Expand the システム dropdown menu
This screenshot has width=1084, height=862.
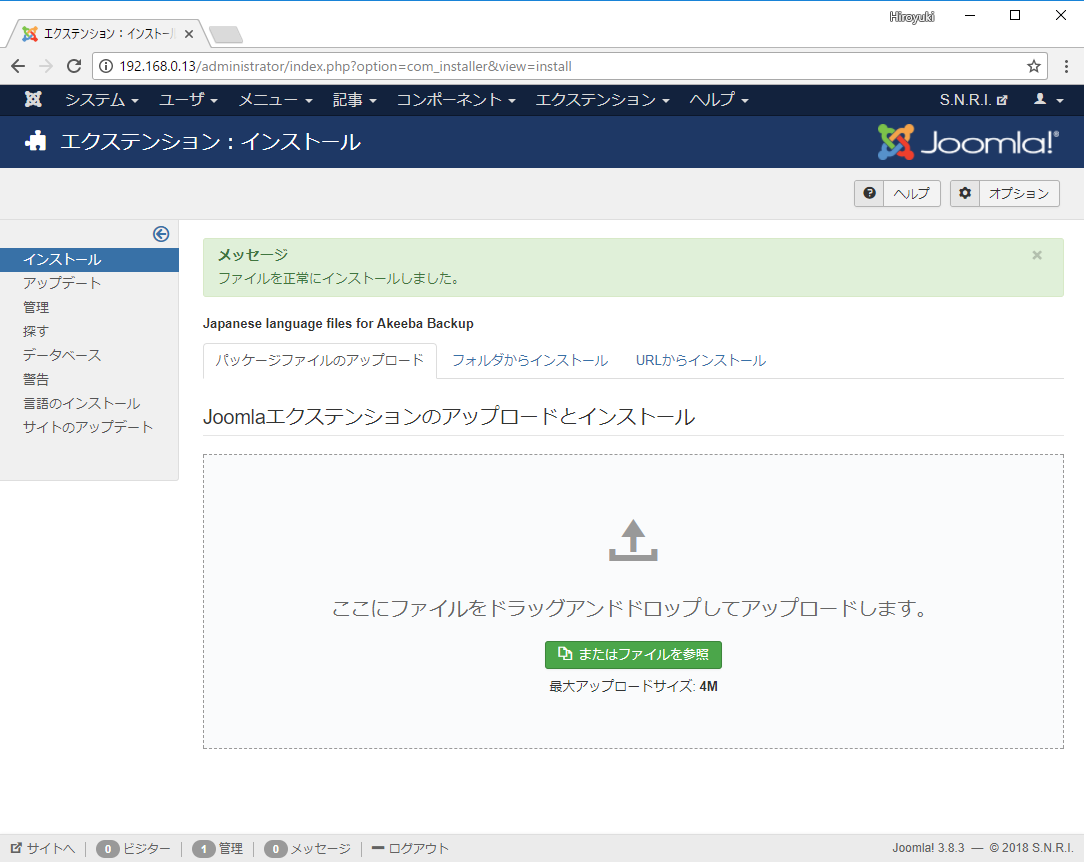click(x=102, y=100)
